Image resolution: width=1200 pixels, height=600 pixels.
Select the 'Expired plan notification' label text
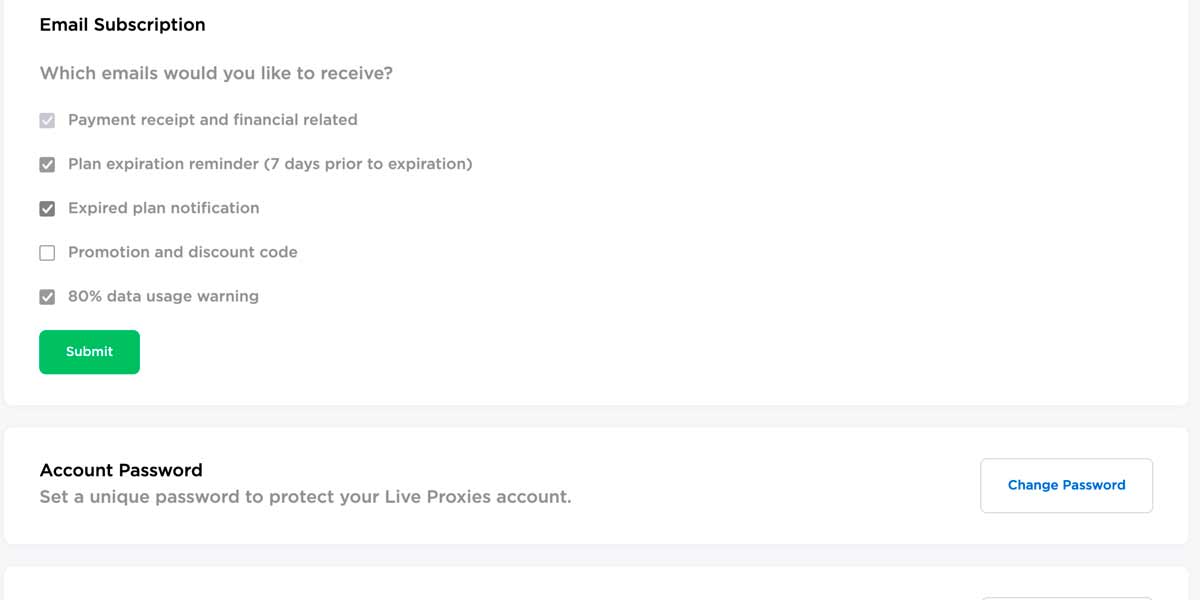coord(163,208)
